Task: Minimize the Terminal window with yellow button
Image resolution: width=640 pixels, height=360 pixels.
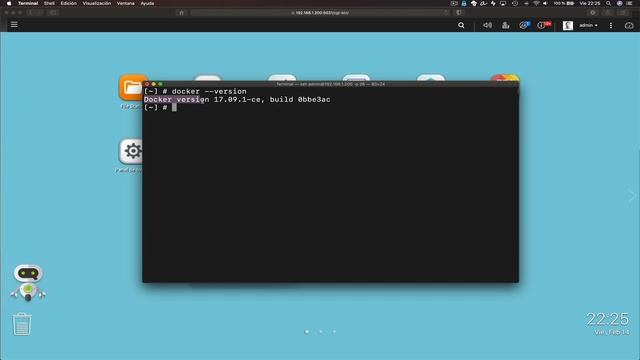Action: click(x=153, y=84)
